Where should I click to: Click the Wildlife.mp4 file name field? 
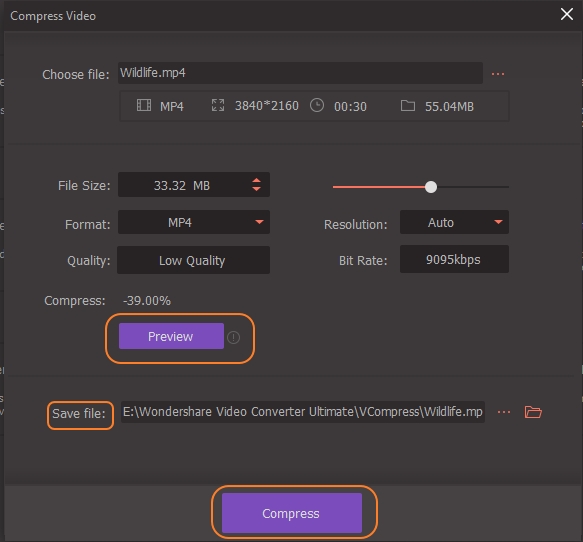tap(300, 73)
